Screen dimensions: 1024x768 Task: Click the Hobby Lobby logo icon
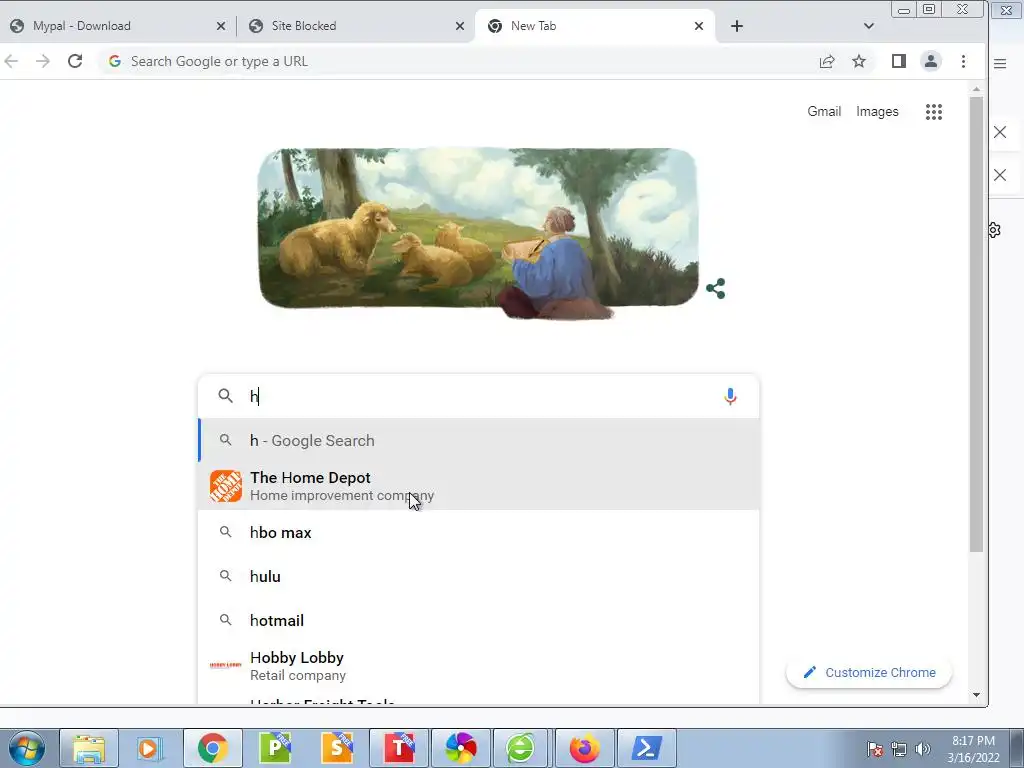[x=225, y=665]
